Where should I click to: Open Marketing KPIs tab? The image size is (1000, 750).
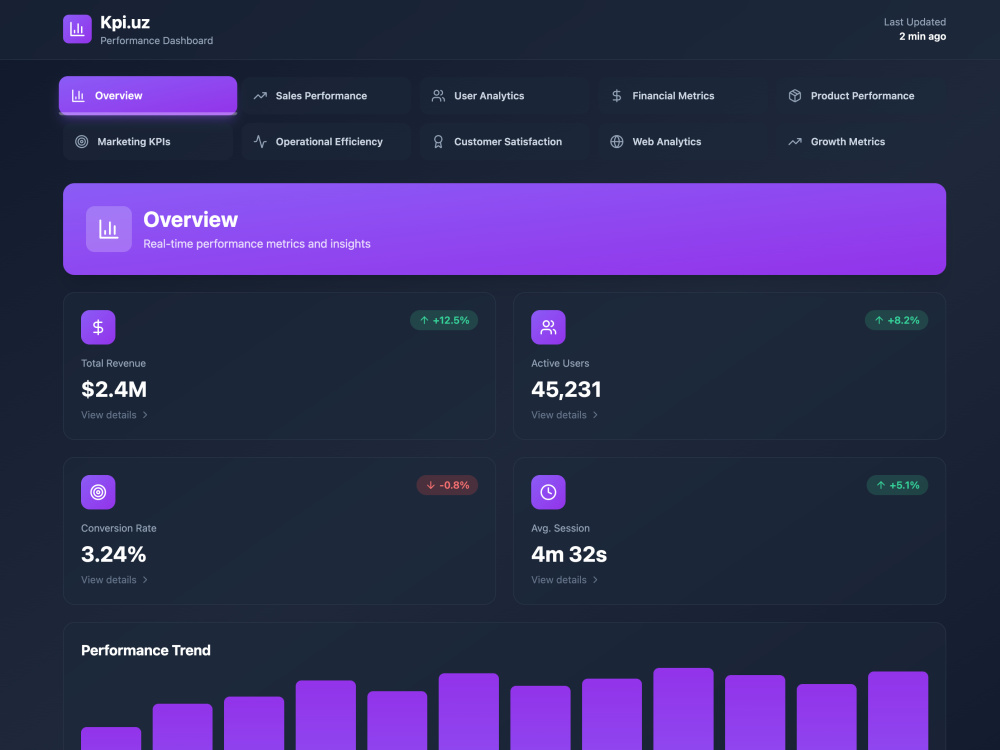click(x=148, y=142)
